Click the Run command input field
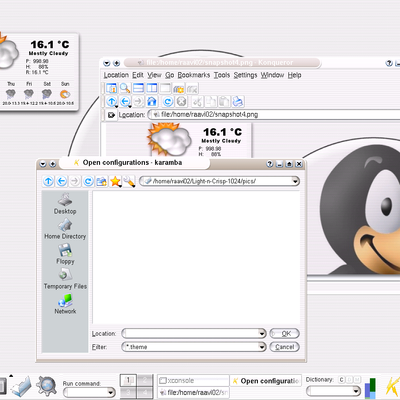 tap(86, 392)
